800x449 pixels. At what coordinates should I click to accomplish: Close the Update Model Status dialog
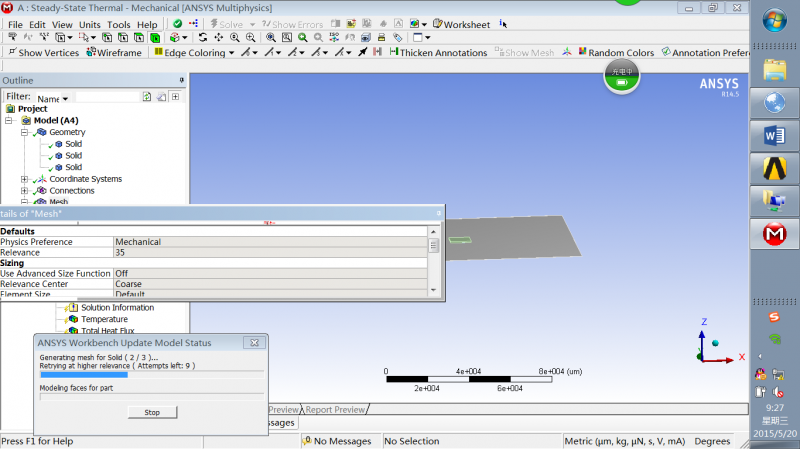click(254, 343)
